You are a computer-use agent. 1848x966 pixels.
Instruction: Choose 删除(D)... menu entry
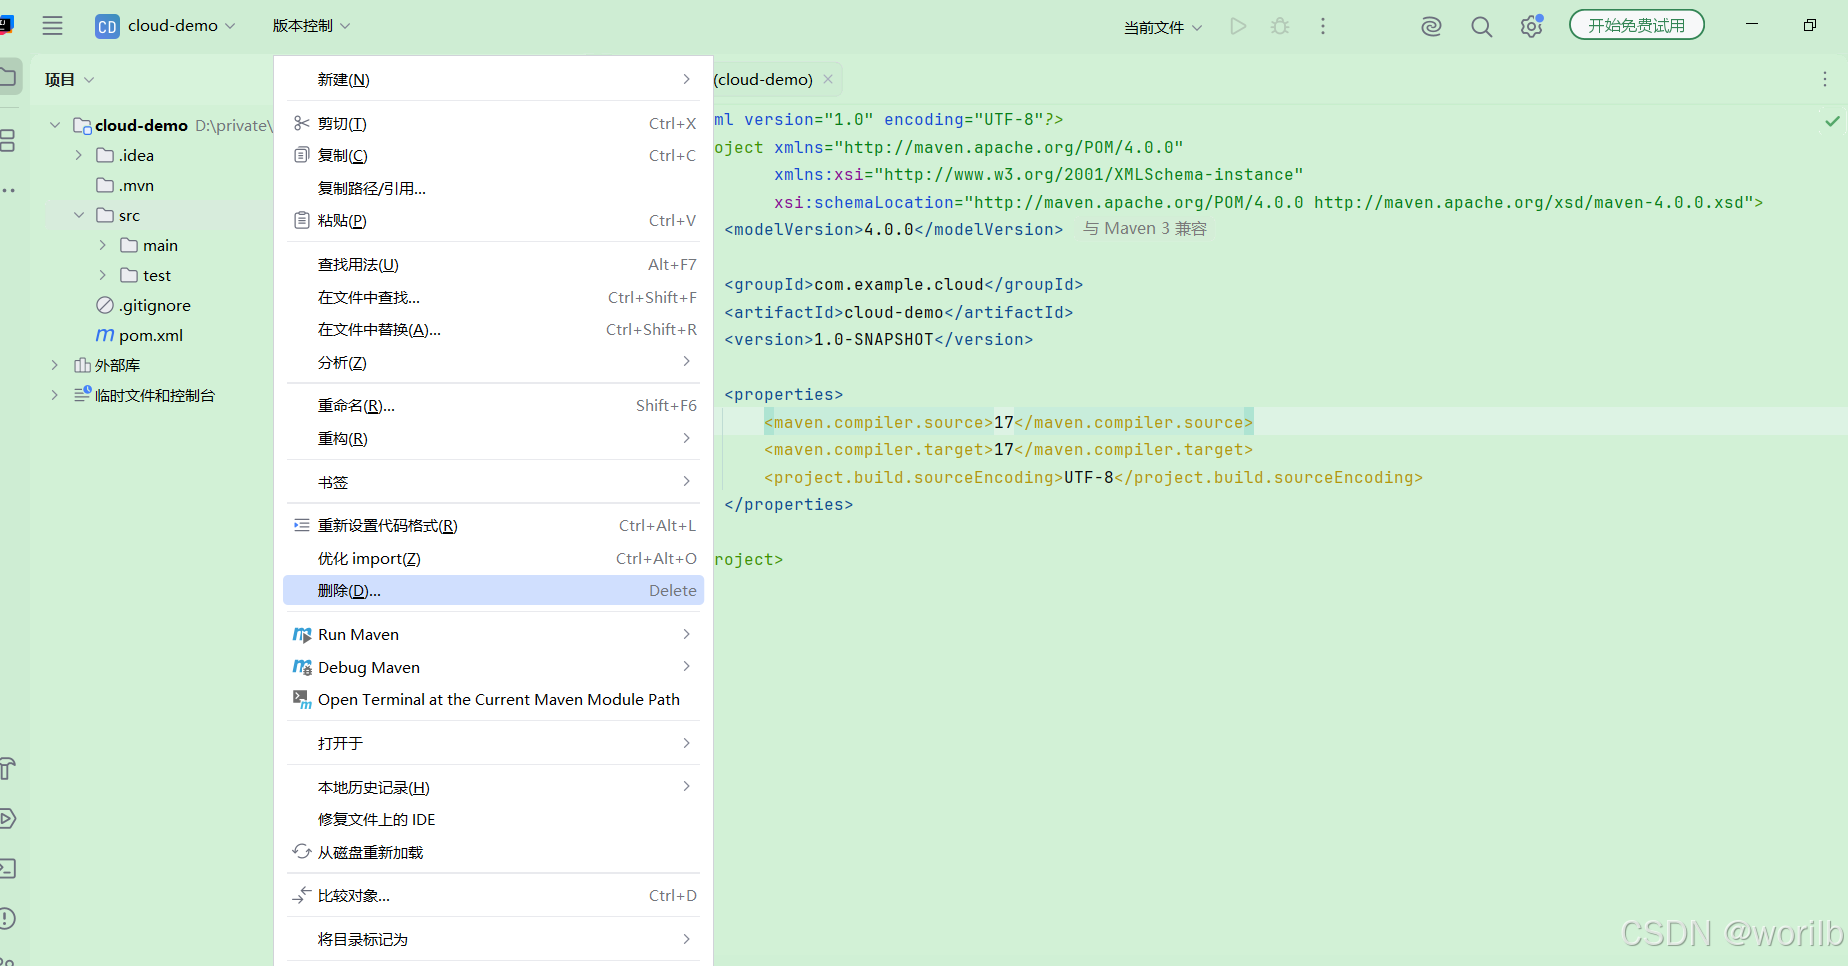coord(494,590)
